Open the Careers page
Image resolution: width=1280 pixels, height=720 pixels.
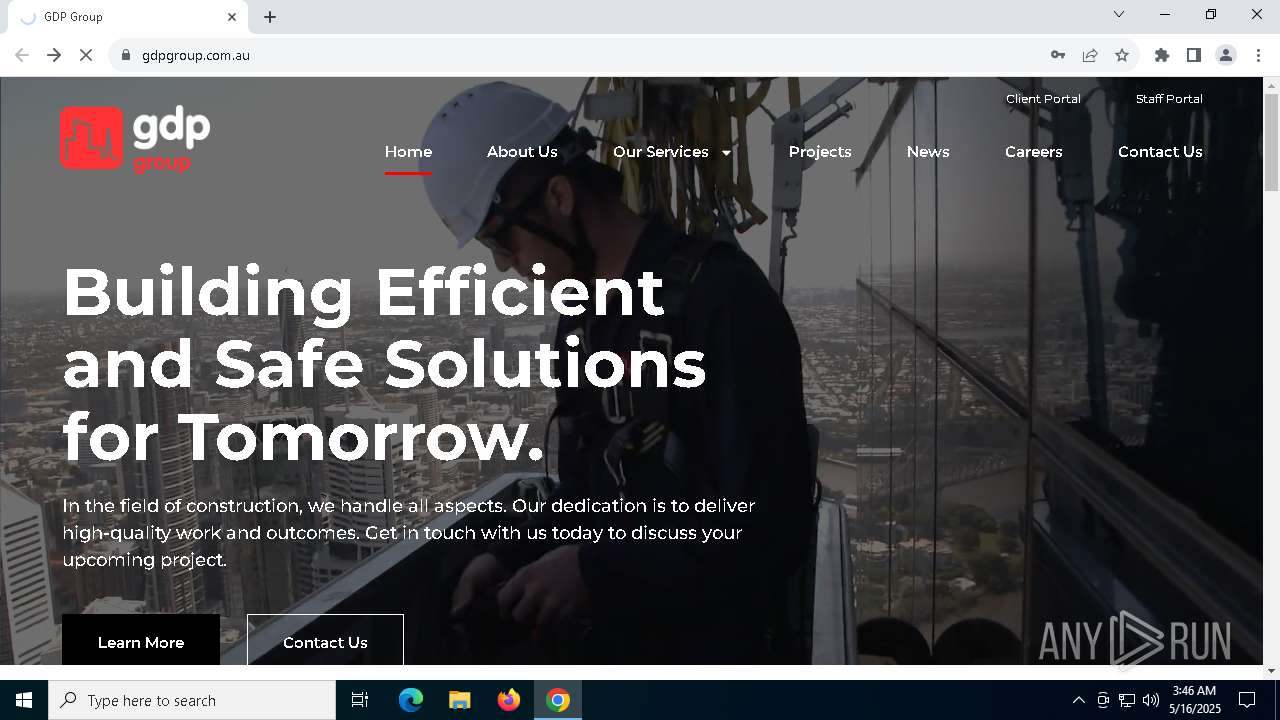1034,152
